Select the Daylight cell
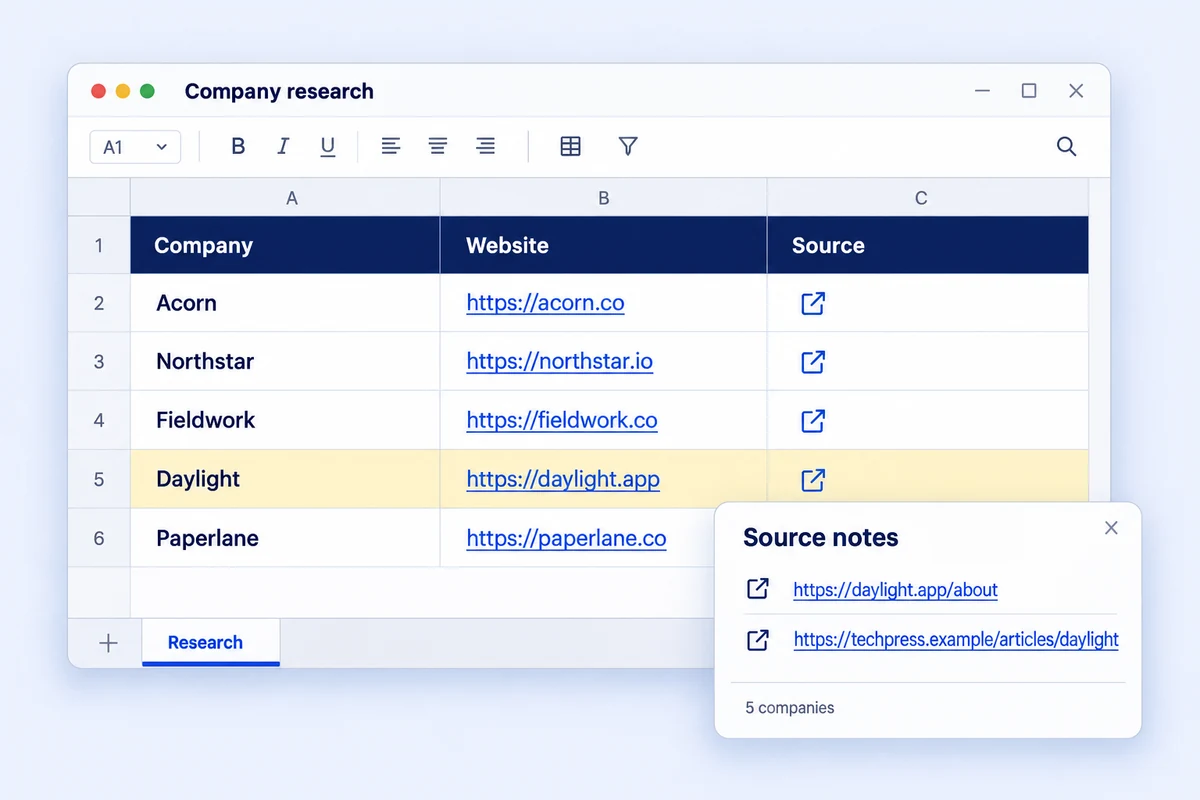The height and width of the screenshot is (800, 1200). [285, 479]
